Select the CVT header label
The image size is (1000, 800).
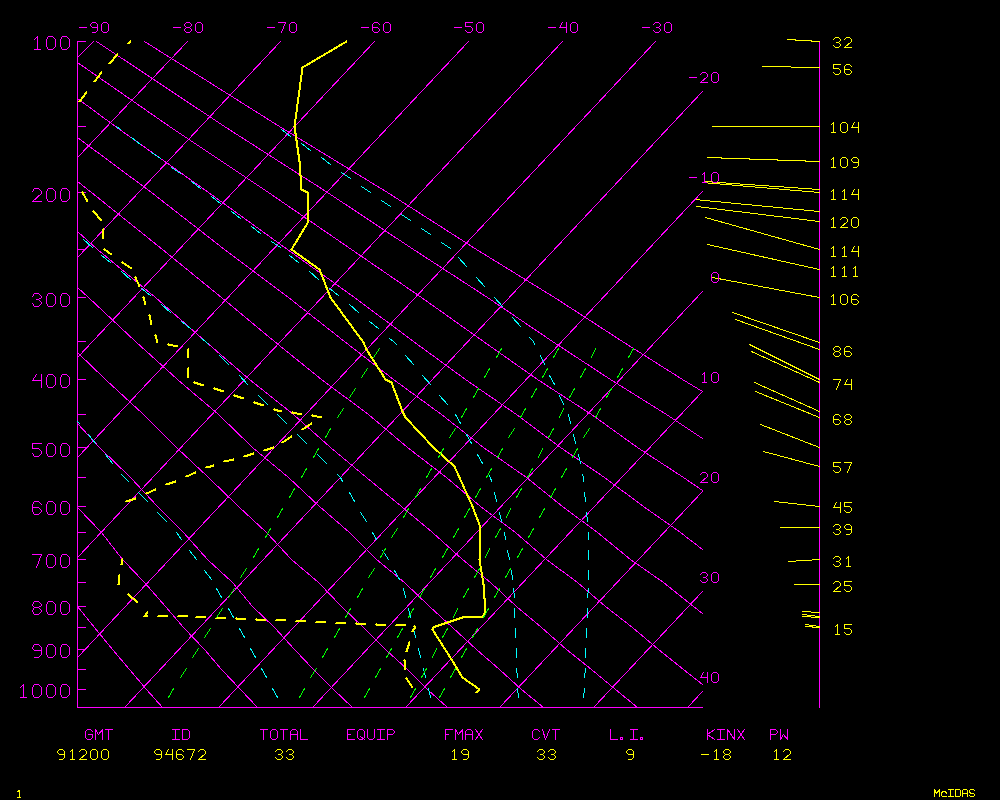point(546,735)
